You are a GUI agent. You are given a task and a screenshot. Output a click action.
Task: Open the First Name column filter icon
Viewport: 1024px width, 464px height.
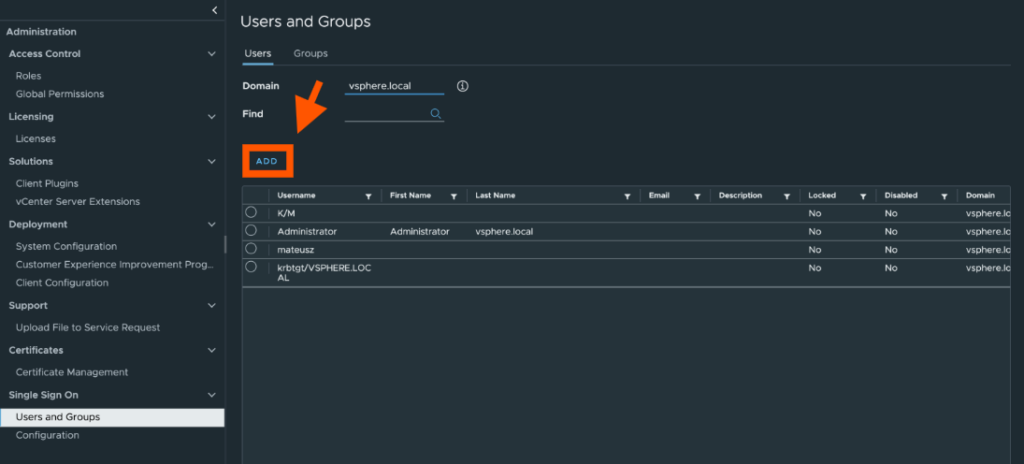click(x=454, y=196)
